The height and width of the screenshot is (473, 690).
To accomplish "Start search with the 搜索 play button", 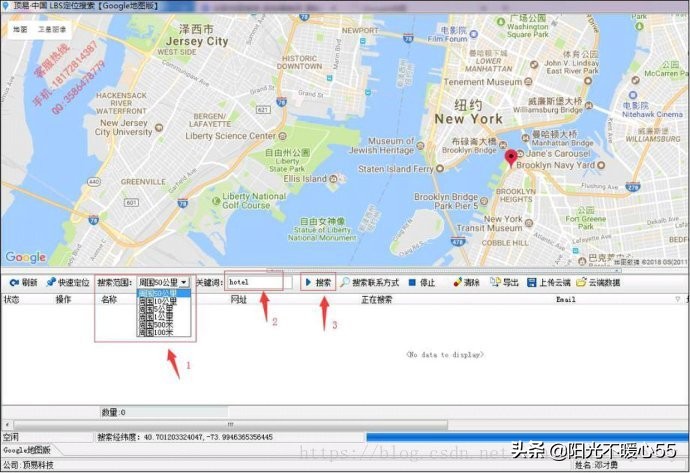I will pyautogui.click(x=318, y=282).
